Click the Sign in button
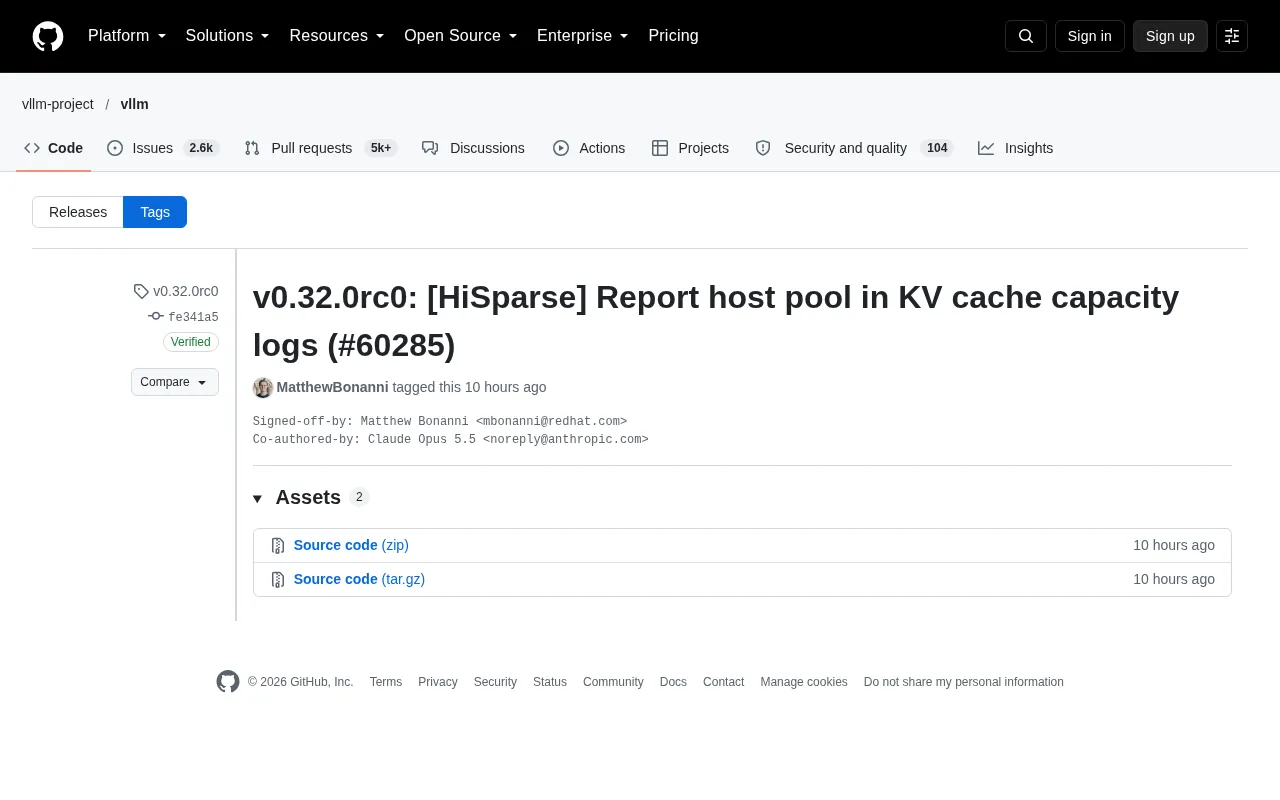This screenshot has height=800, width=1280. pyautogui.click(x=1090, y=36)
